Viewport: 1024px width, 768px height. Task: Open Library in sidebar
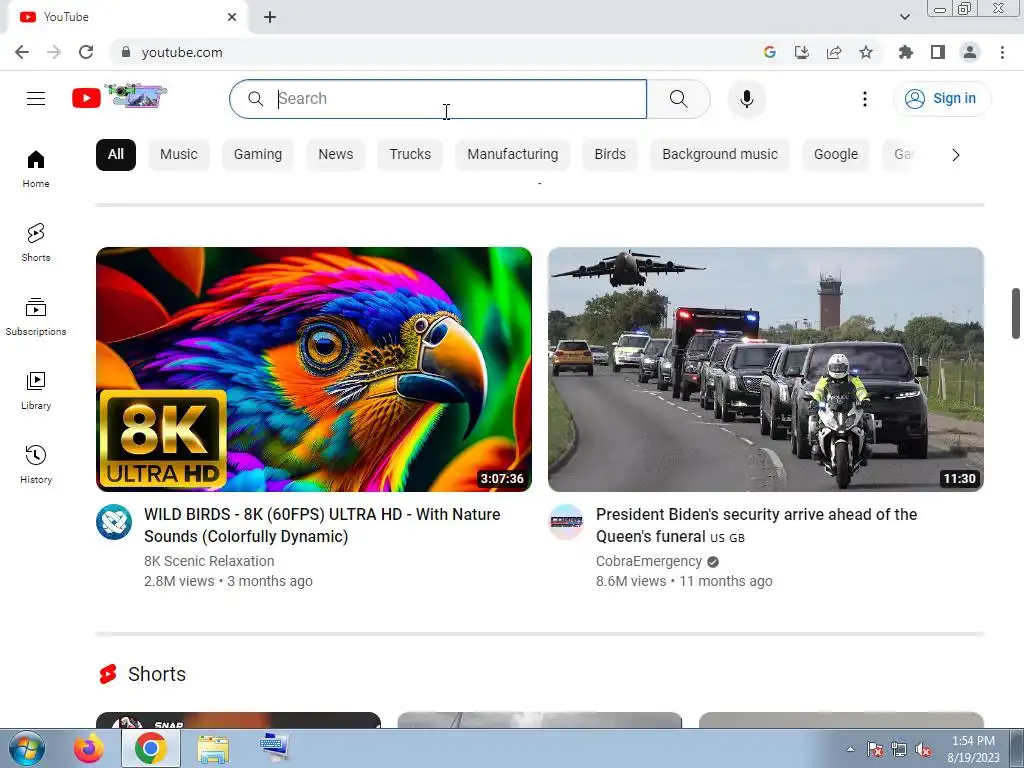tap(36, 391)
